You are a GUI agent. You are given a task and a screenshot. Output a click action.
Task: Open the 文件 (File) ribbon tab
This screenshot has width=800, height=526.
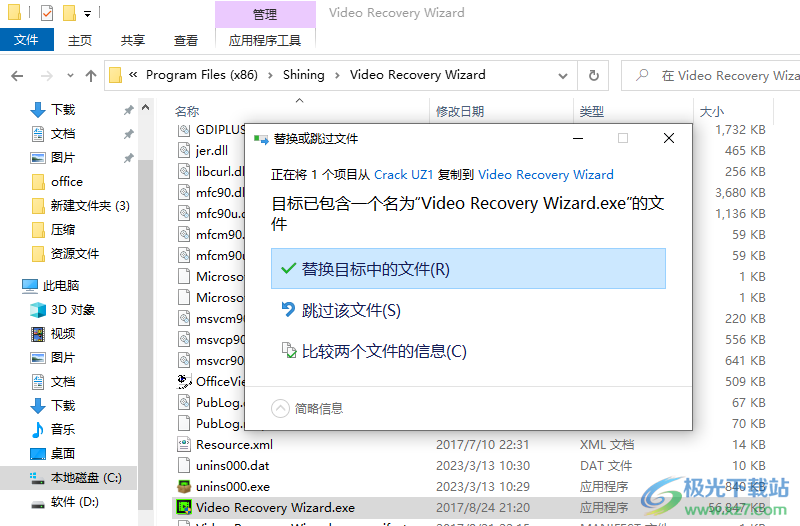[27, 40]
